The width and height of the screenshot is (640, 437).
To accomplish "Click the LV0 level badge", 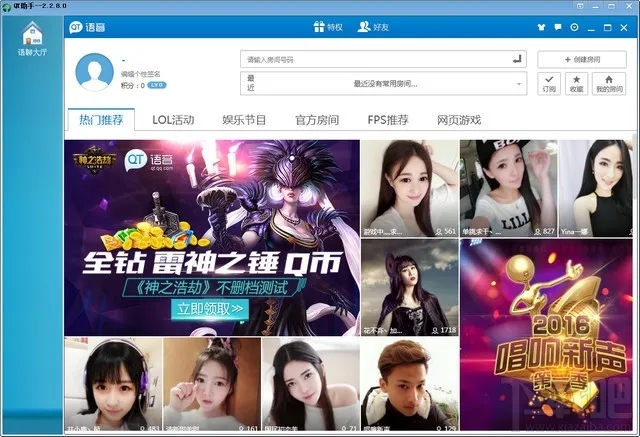I will (x=157, y=85).
